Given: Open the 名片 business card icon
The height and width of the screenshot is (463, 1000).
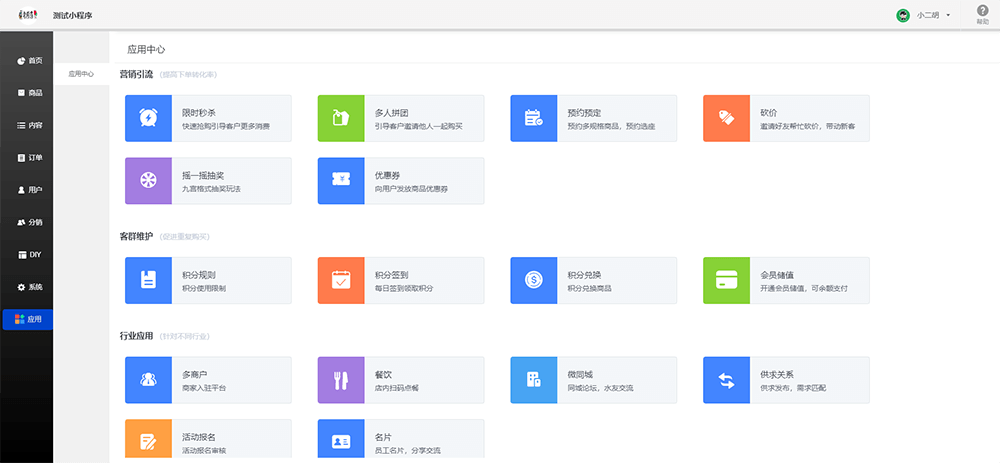Looking at the screenshot, I should [x=341, y=441].
